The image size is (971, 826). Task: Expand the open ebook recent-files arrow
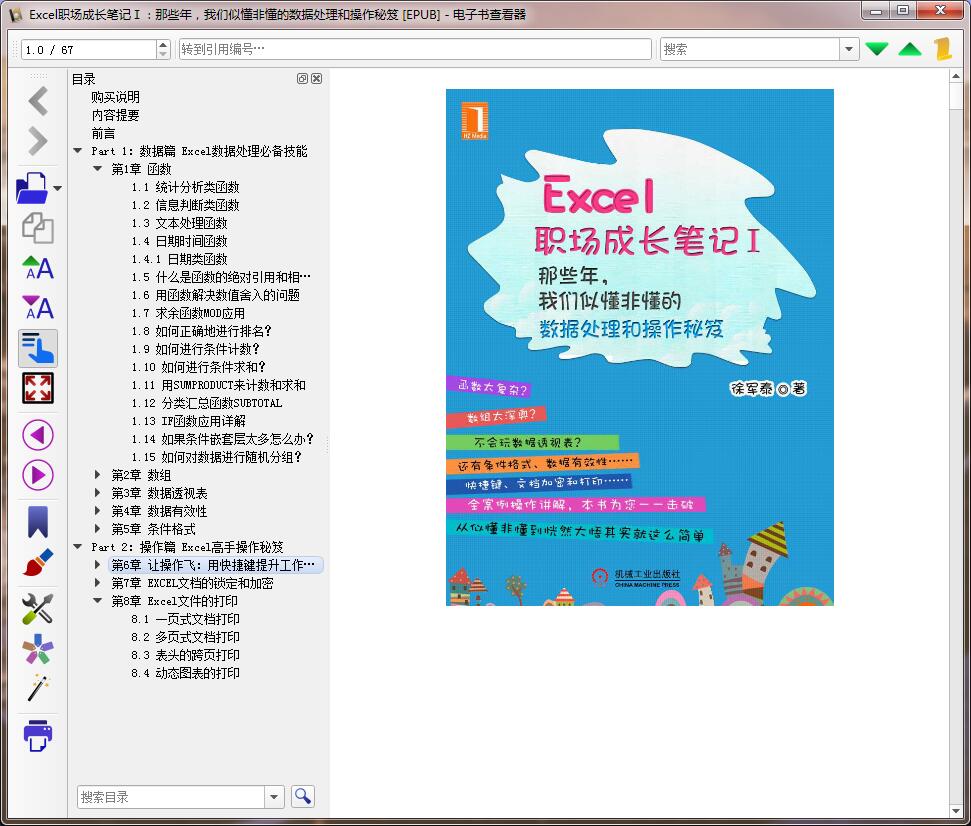pyautogui.click(x=58, y=188)
